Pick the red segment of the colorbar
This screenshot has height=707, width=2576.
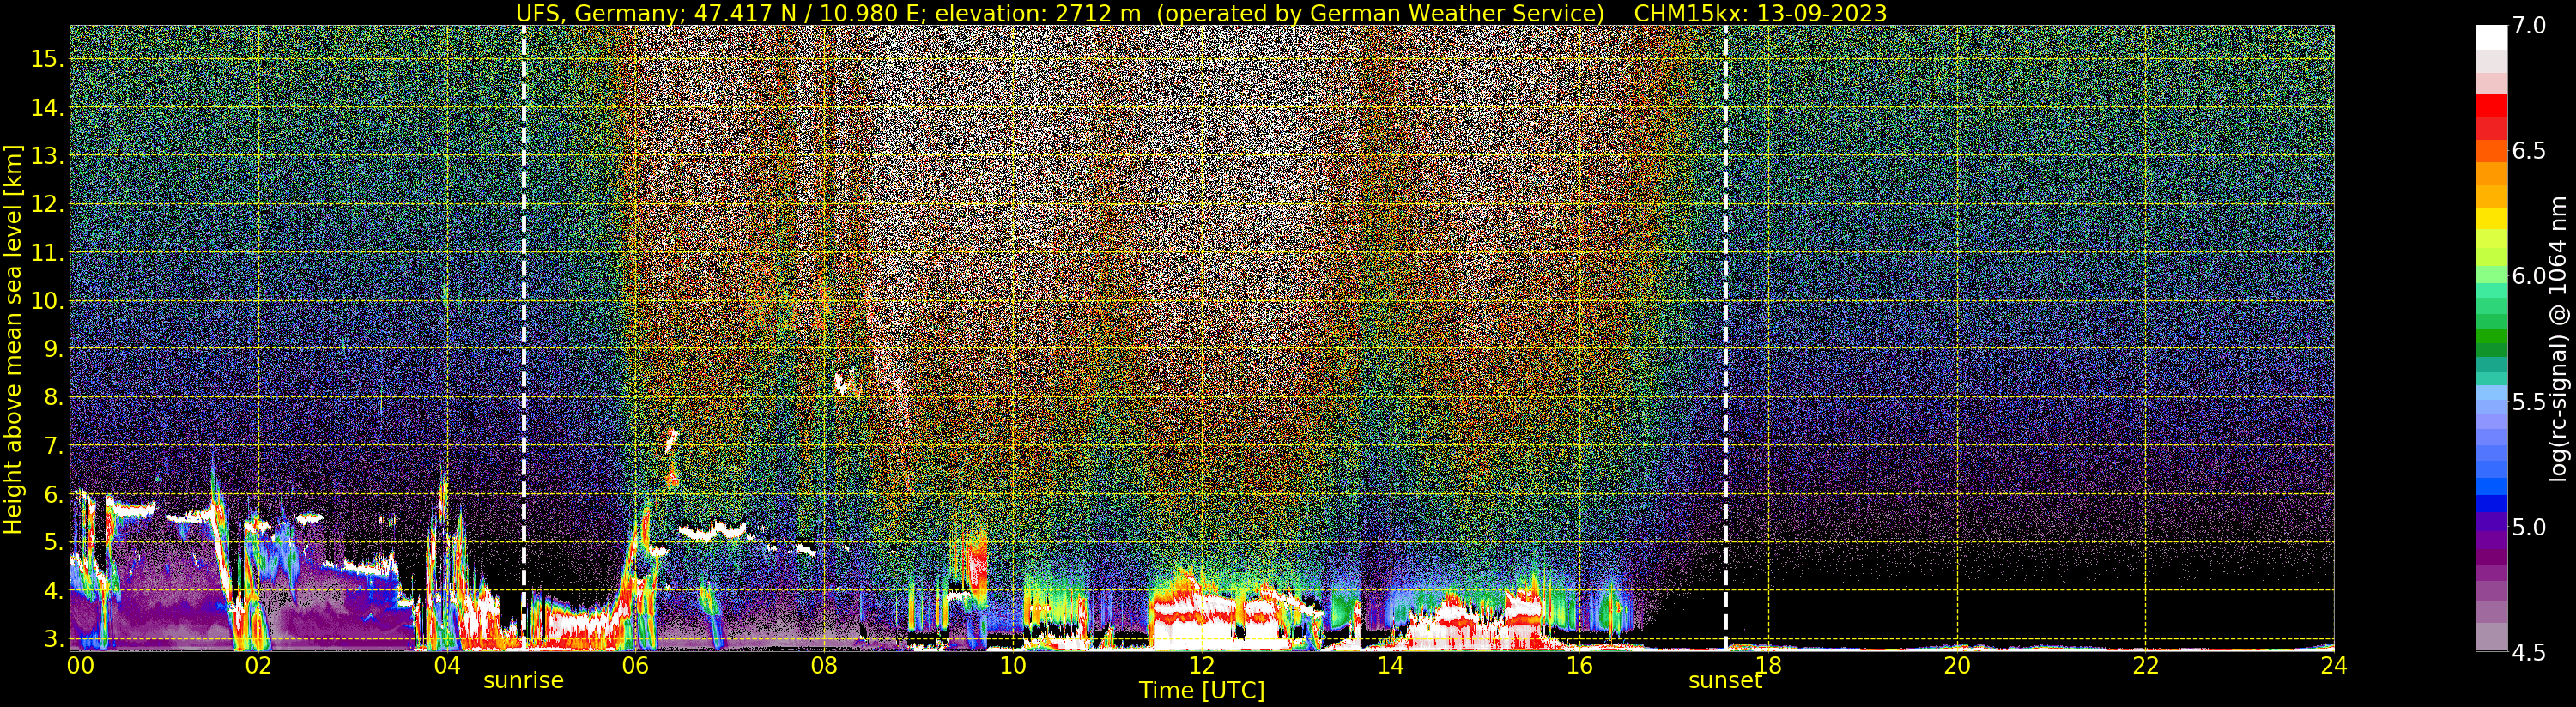pos(2491,106)
